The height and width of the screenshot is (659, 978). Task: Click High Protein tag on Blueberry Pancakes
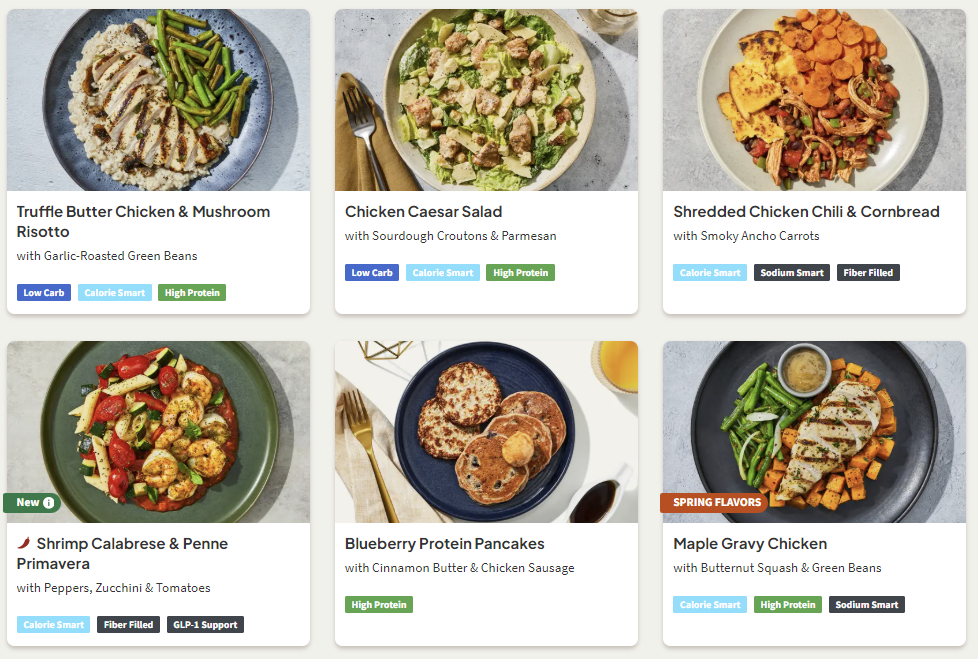click(379, 605)
